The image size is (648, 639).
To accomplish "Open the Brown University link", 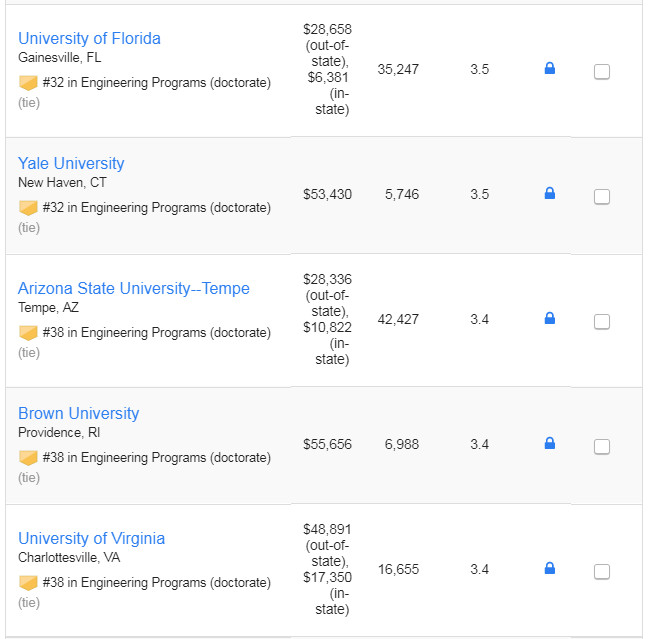I will [x=79, y=413].
